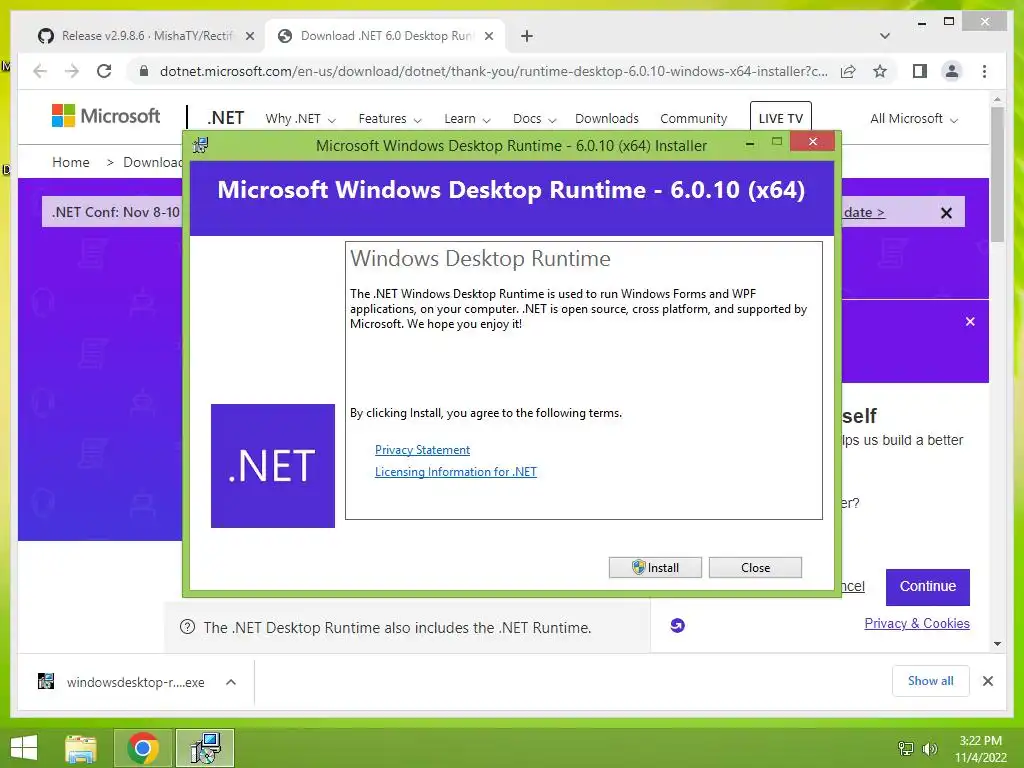
Task: Share this page via the share icon
Action: point(848,71)
